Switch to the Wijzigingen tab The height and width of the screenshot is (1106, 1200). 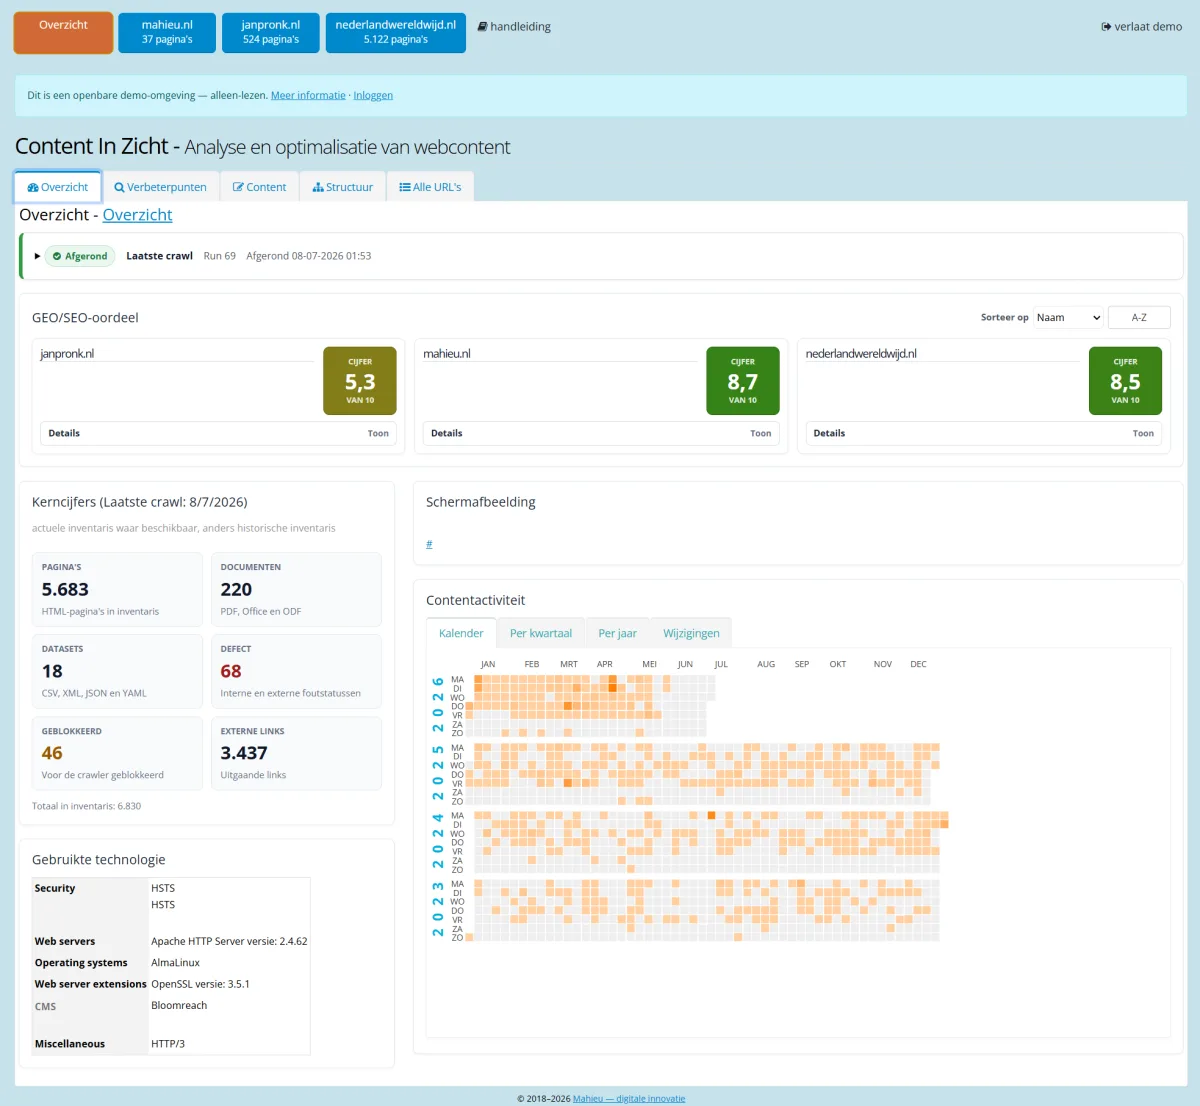691,633
